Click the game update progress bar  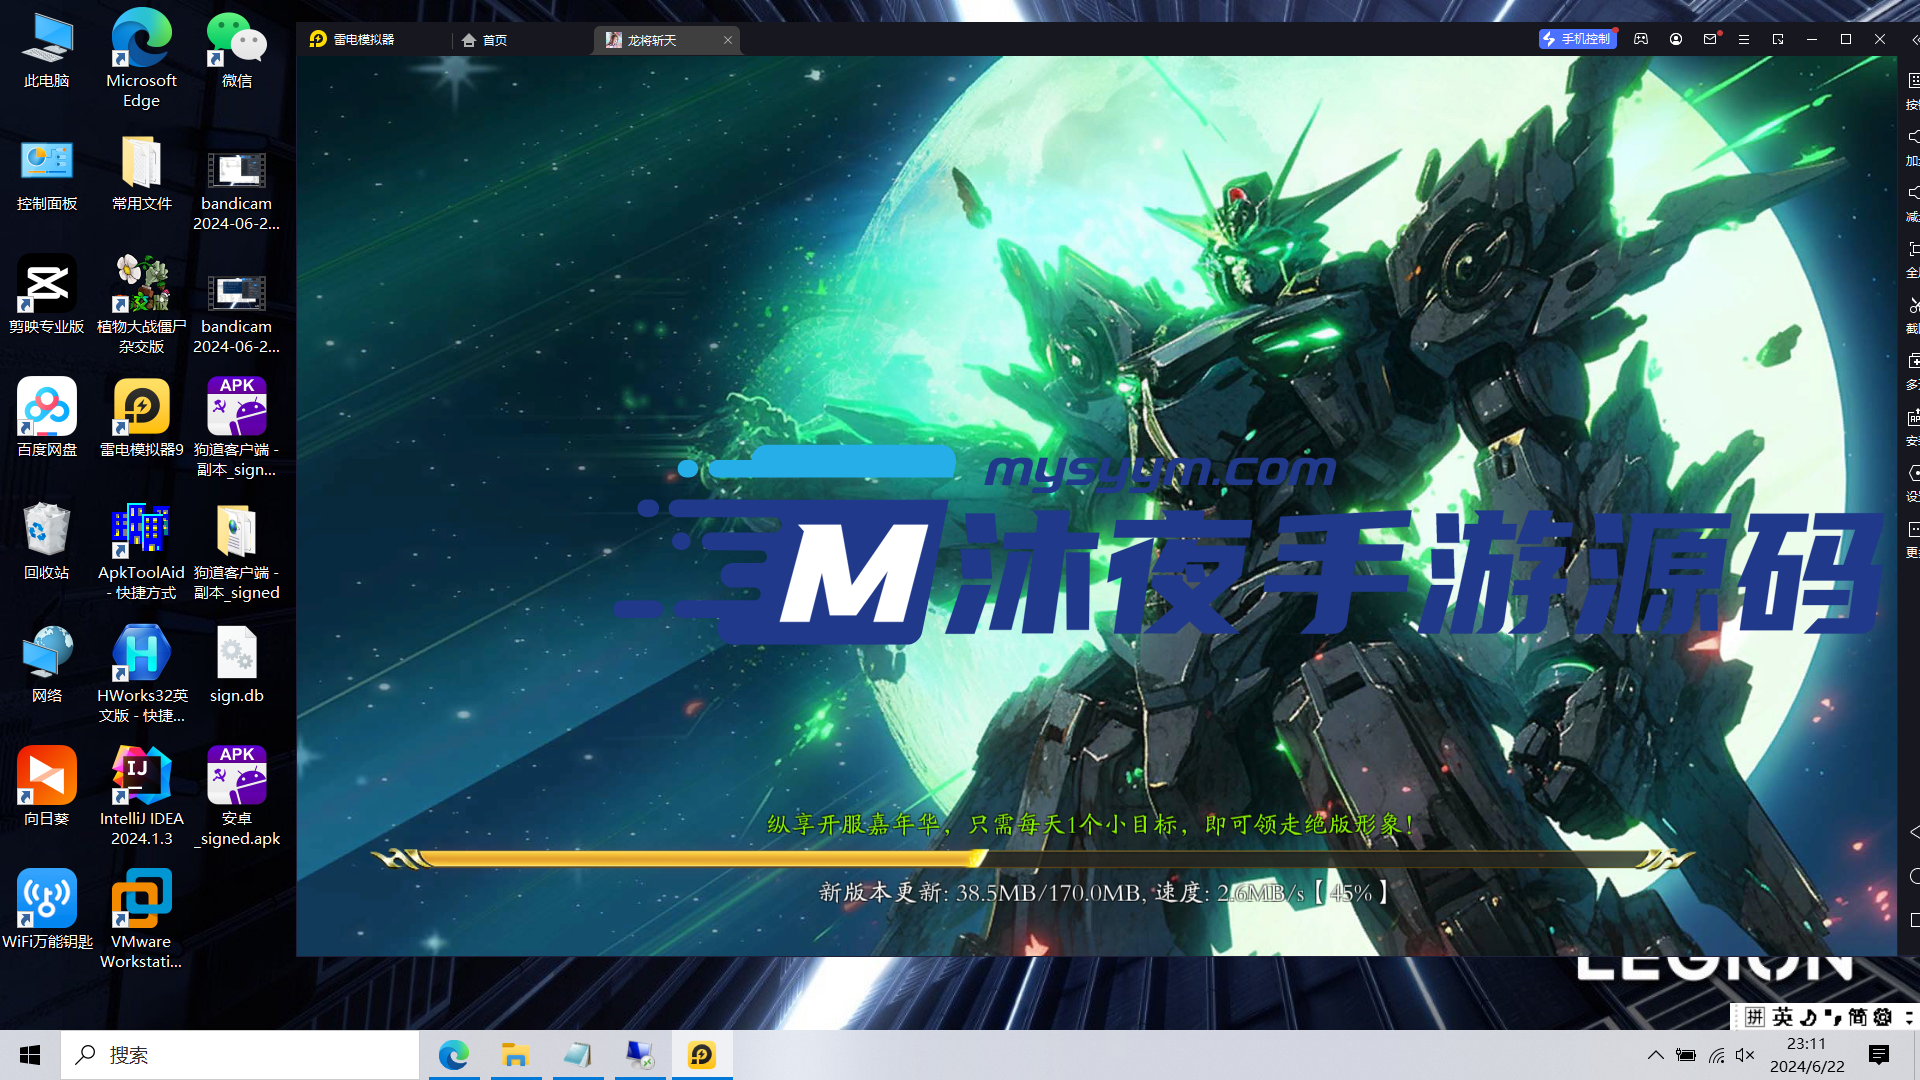[1030, 858]
